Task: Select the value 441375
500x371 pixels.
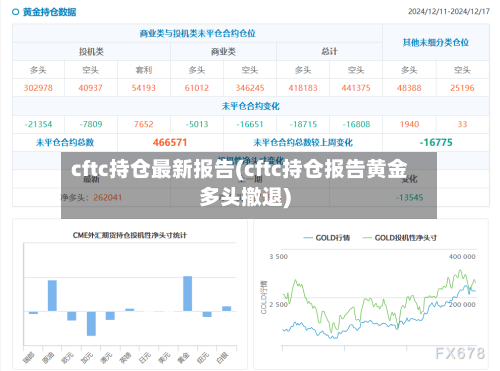Action: tap(356, 88)
